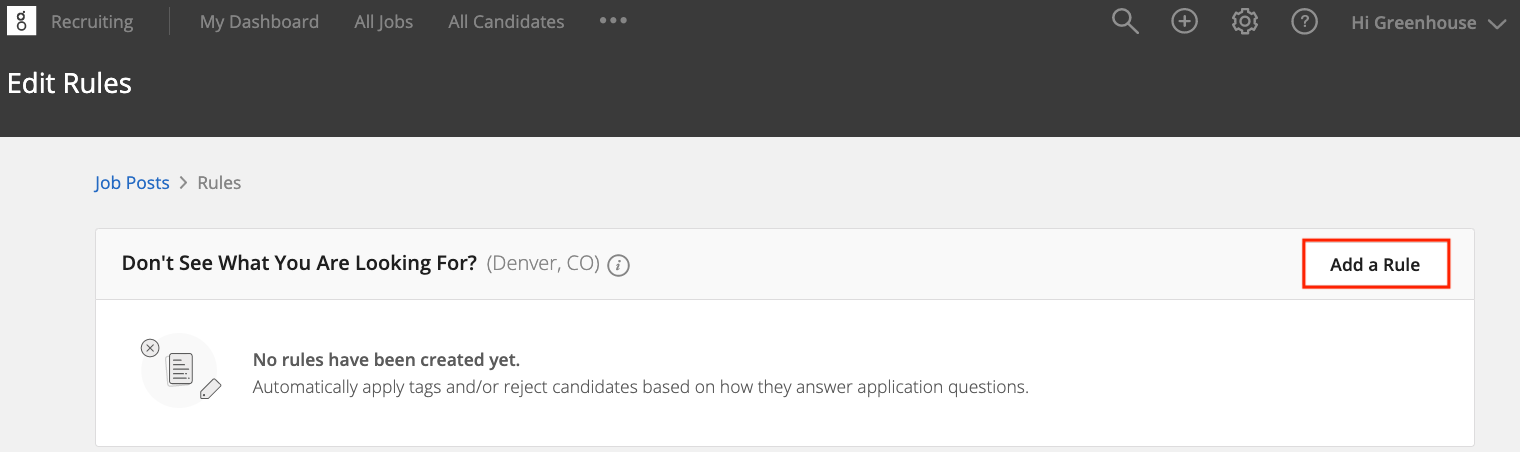The height and width of the screenshot is (452, 1520).
Task: Open the Hi Greenhouse user dropdown
Action: pyautogui.click(x=1428, y=22)
